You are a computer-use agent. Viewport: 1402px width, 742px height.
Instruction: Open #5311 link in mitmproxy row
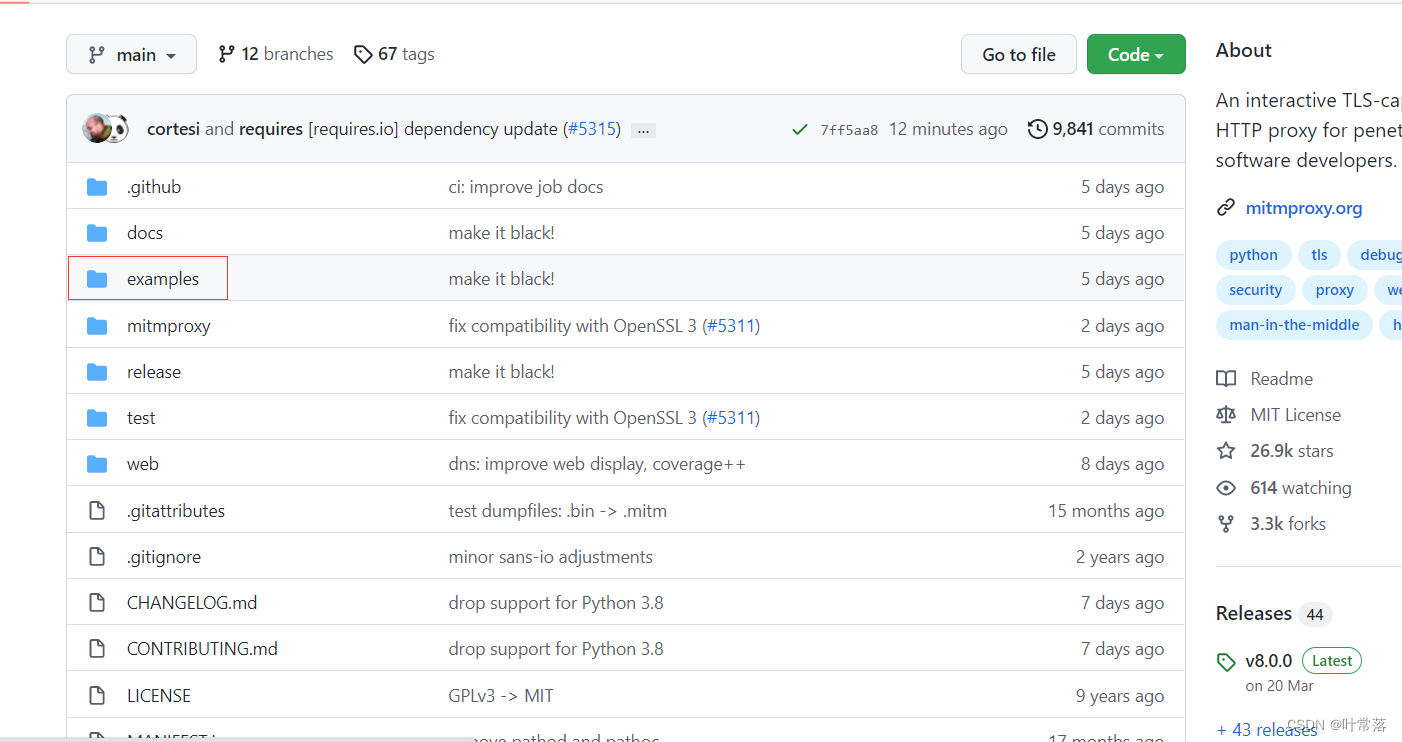coord(731,326)
